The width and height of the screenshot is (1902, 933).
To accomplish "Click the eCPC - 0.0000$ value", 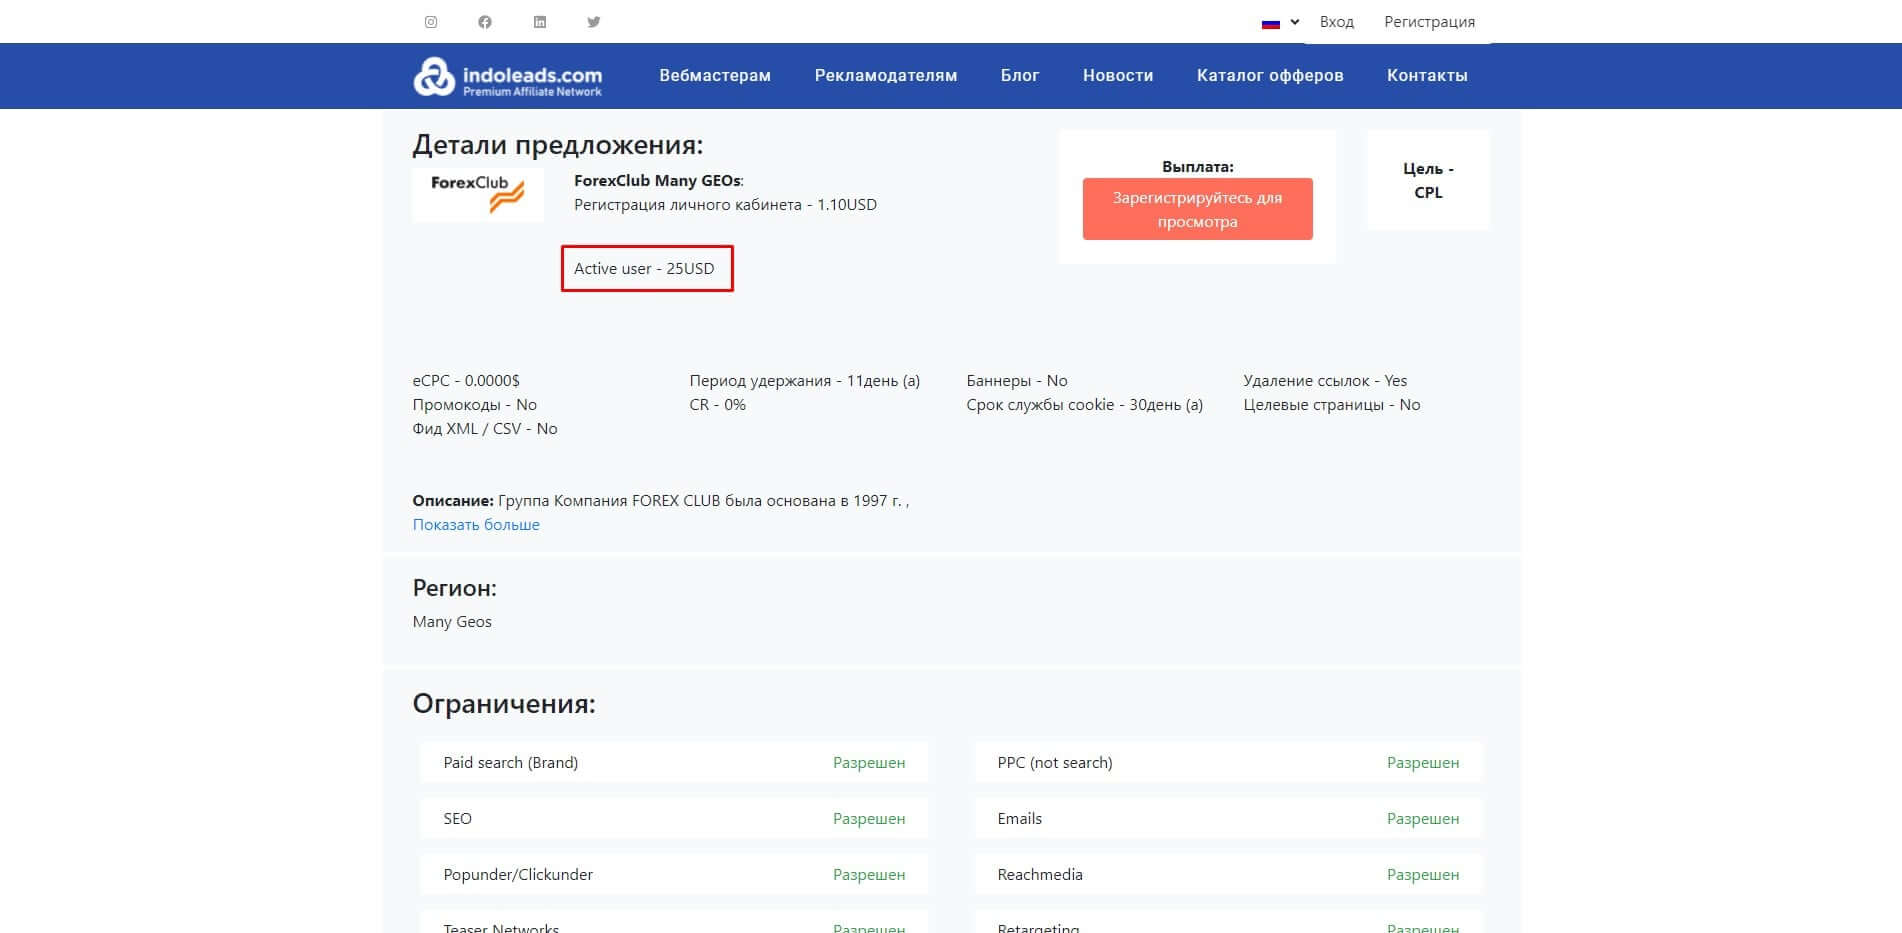I will tap(466, 381).
